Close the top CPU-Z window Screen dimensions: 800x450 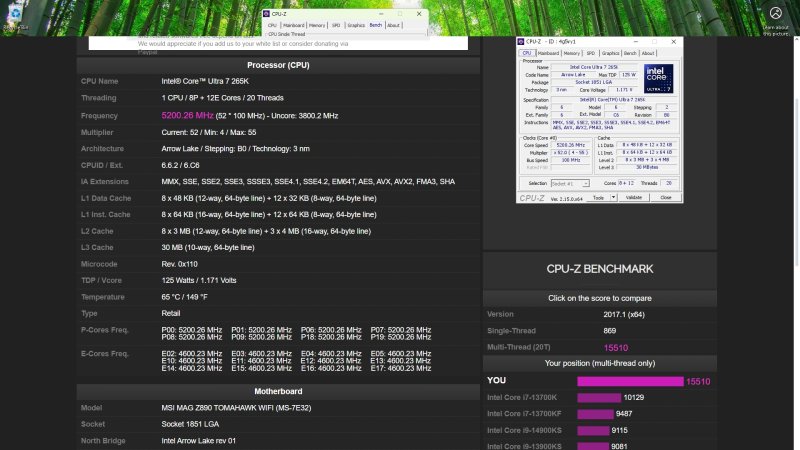click(419, 14)
